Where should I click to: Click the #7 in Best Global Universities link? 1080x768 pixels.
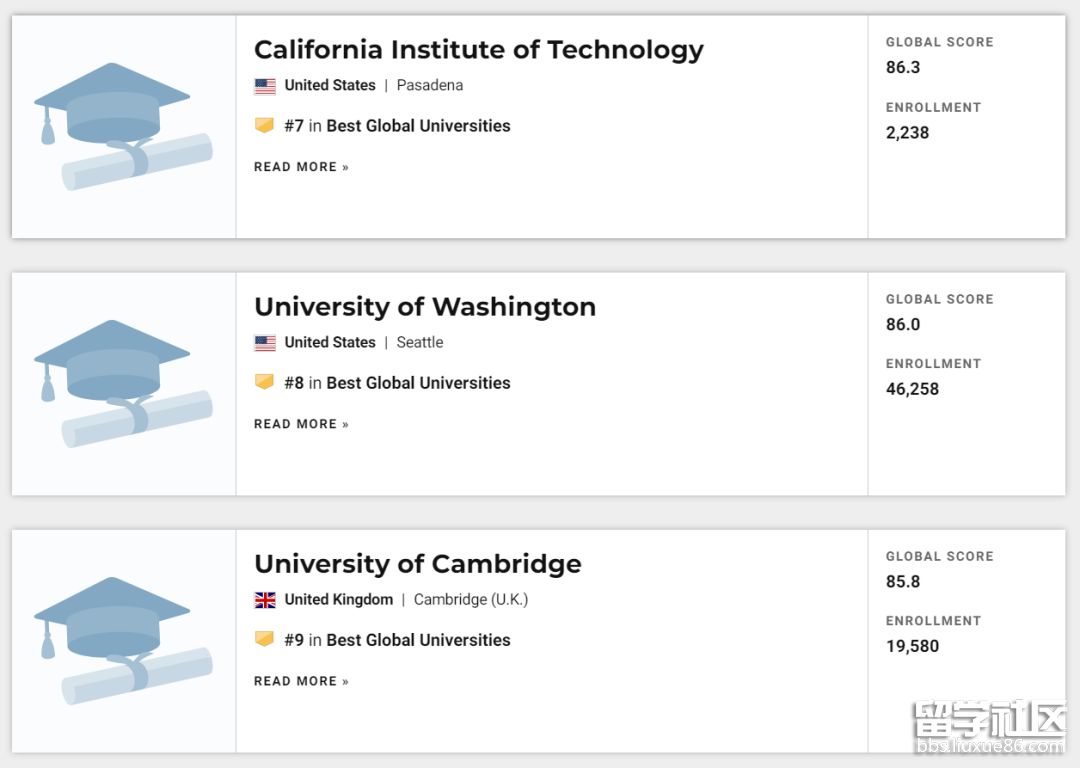397,126
